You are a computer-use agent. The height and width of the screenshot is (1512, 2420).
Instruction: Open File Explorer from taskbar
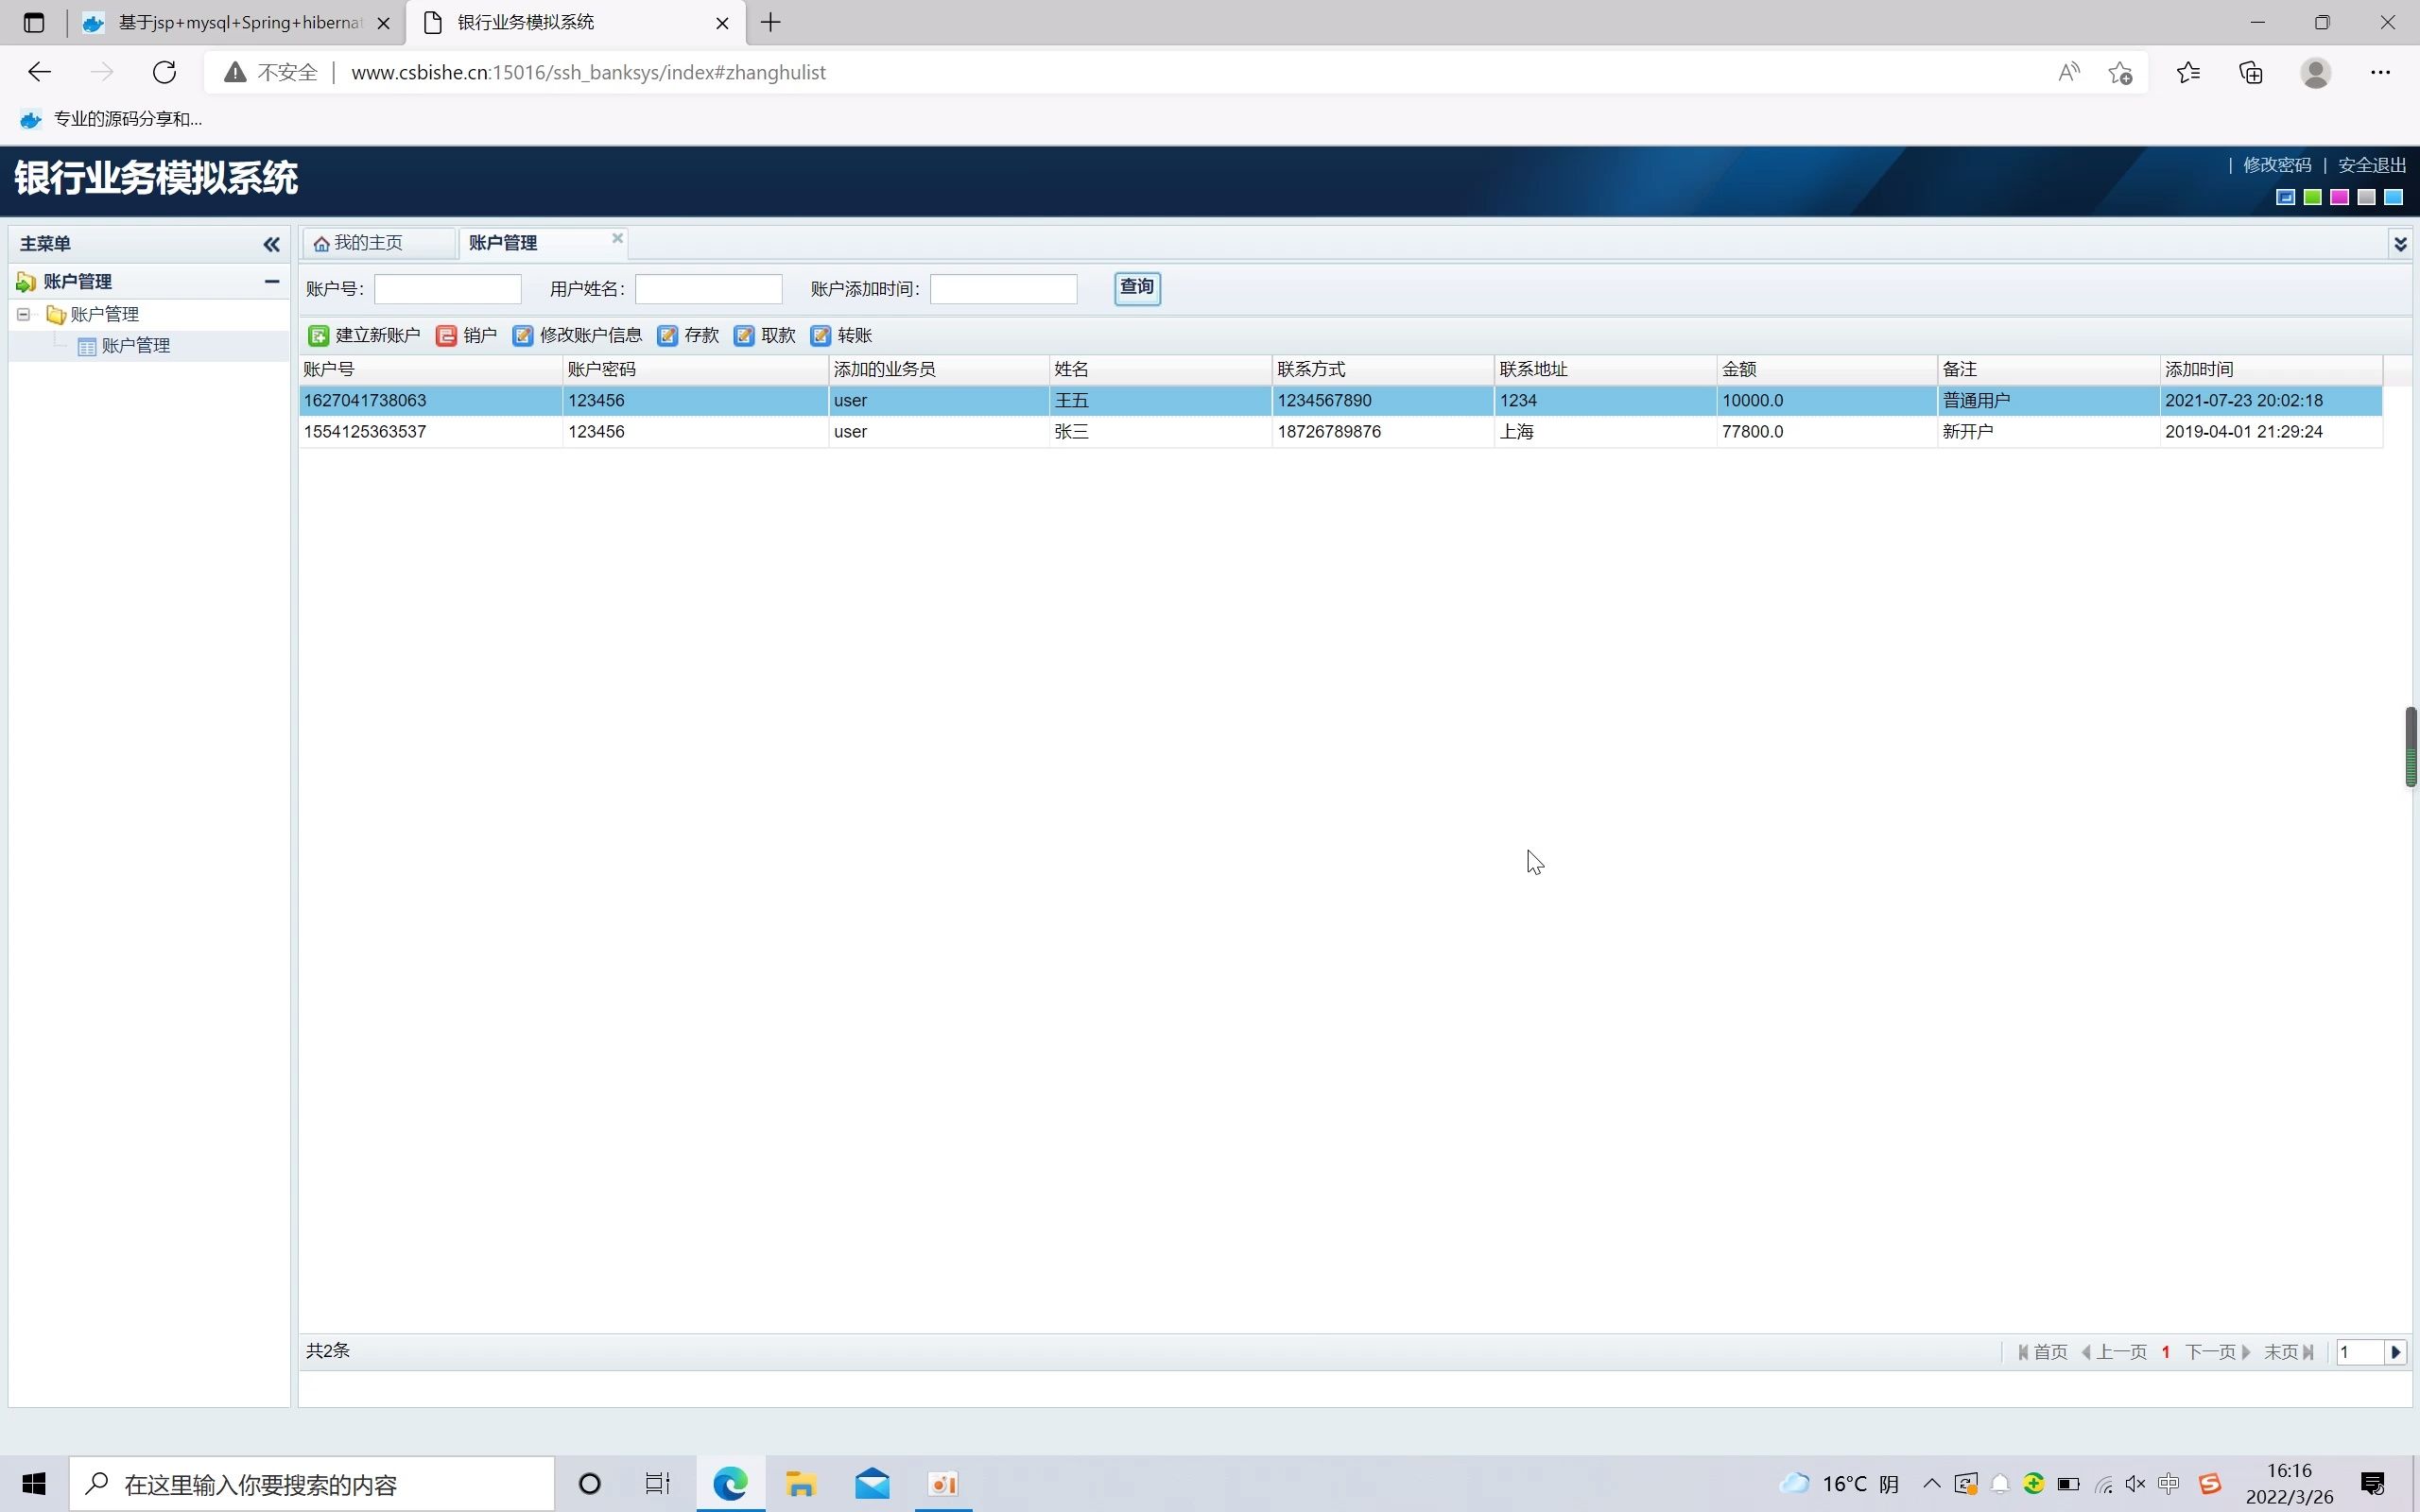(800, 1484)
